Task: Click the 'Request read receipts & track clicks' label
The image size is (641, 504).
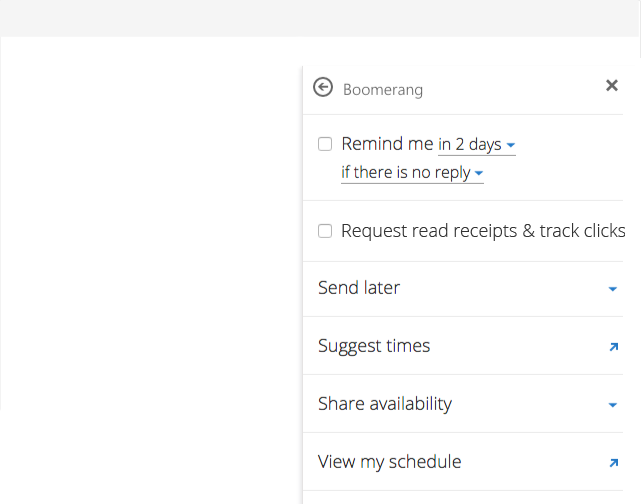Action: pyautogui.click(x=483, y=231)
